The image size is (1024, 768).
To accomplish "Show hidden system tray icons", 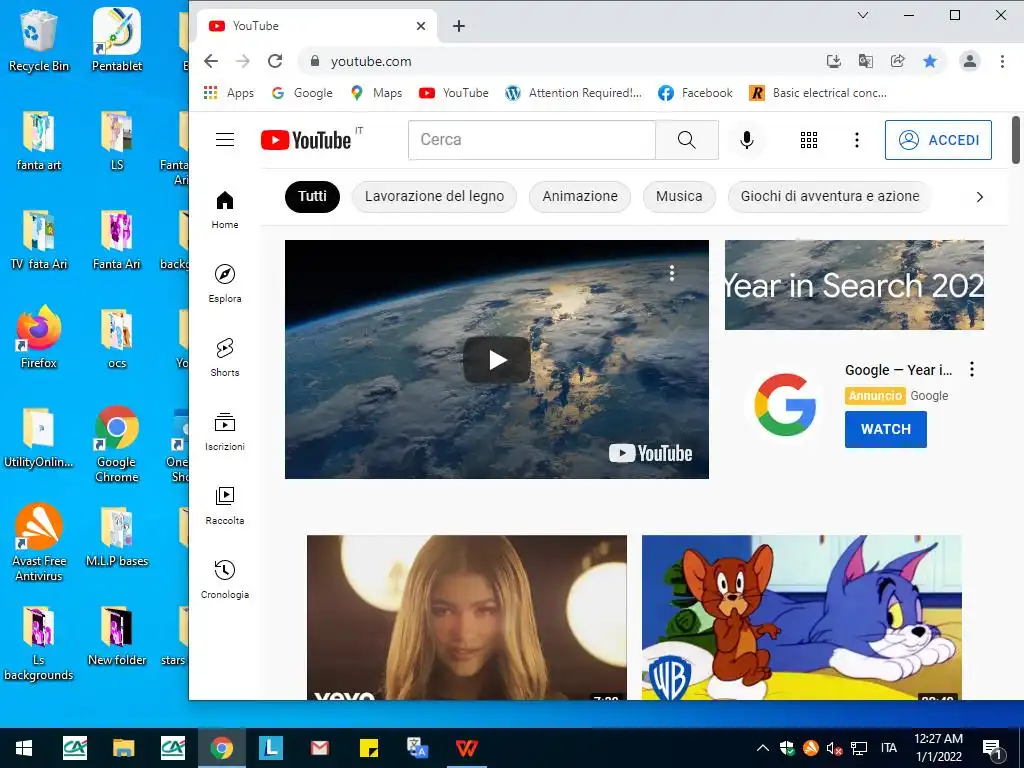I will (x=762, y=748).
